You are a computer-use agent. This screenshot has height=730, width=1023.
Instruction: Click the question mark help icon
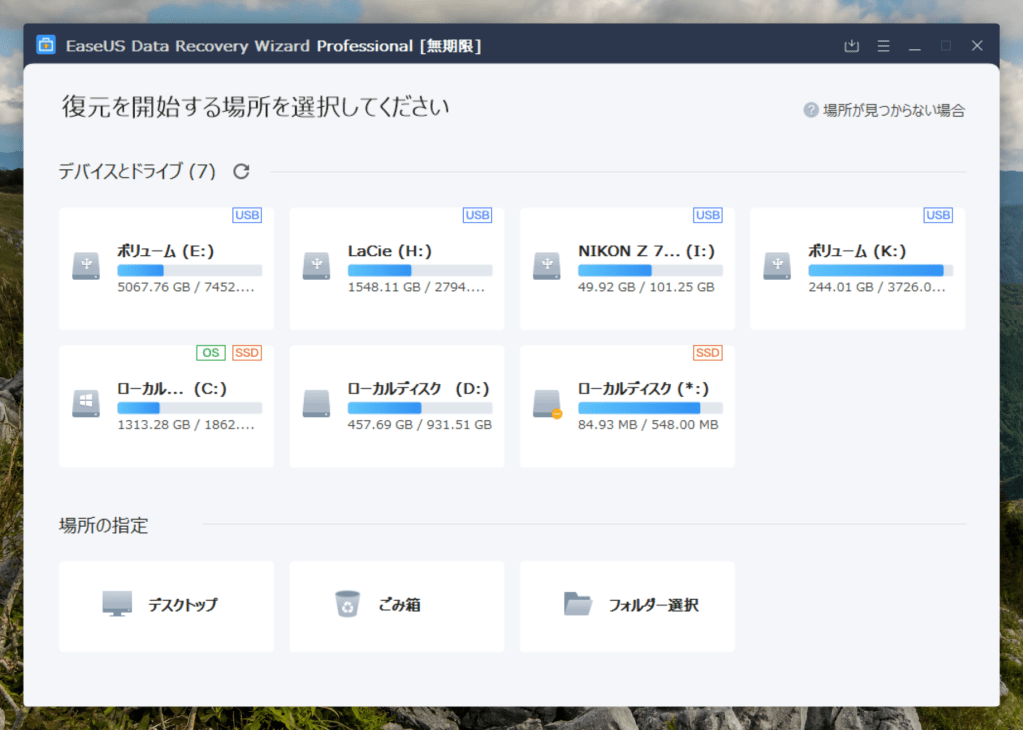(x=811, y=110)
